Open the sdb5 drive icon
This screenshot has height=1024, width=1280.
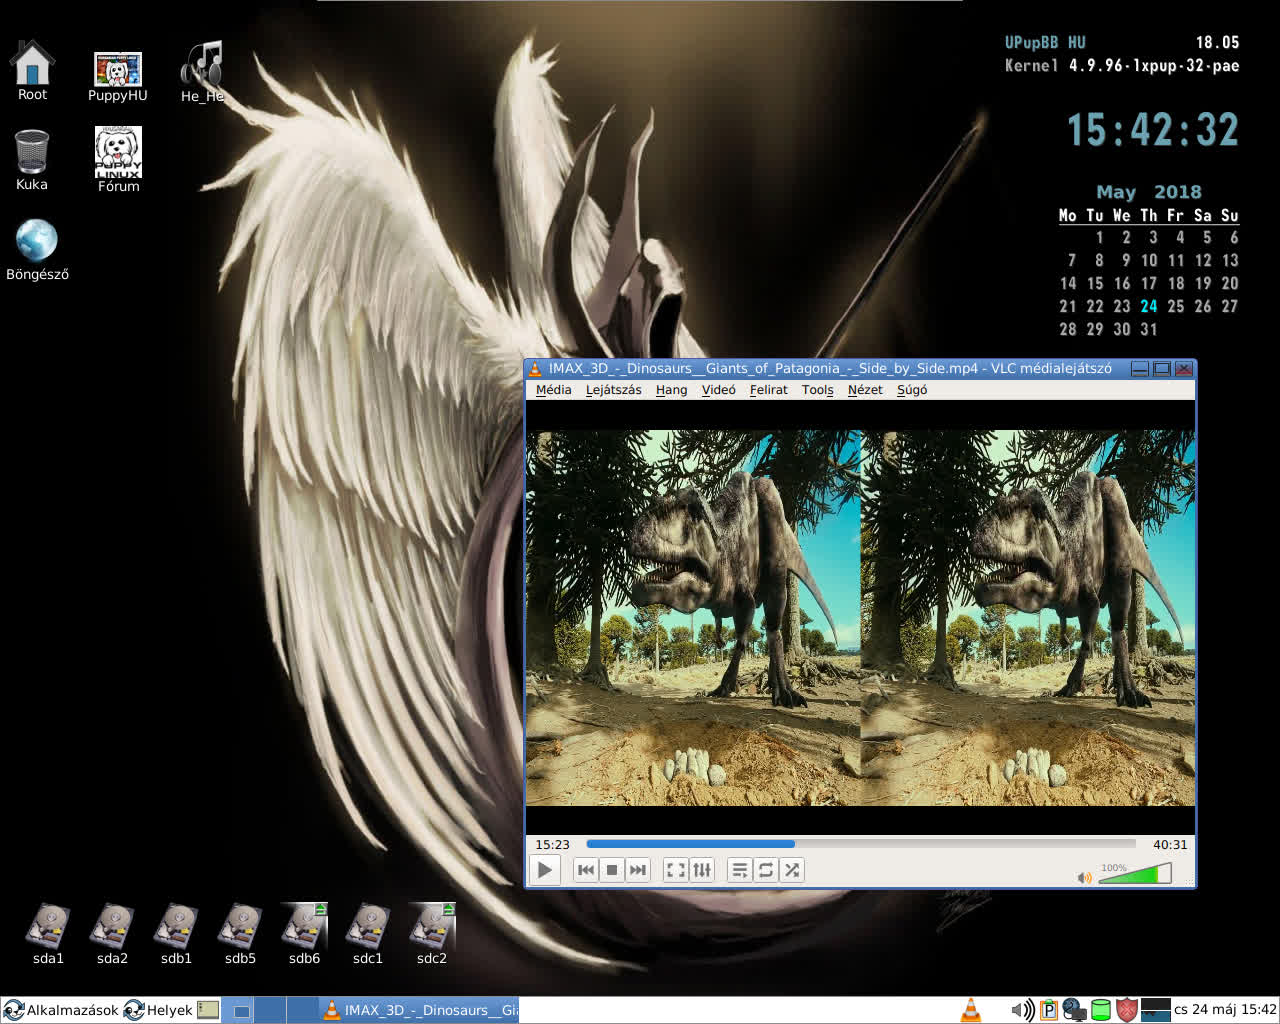240,934
